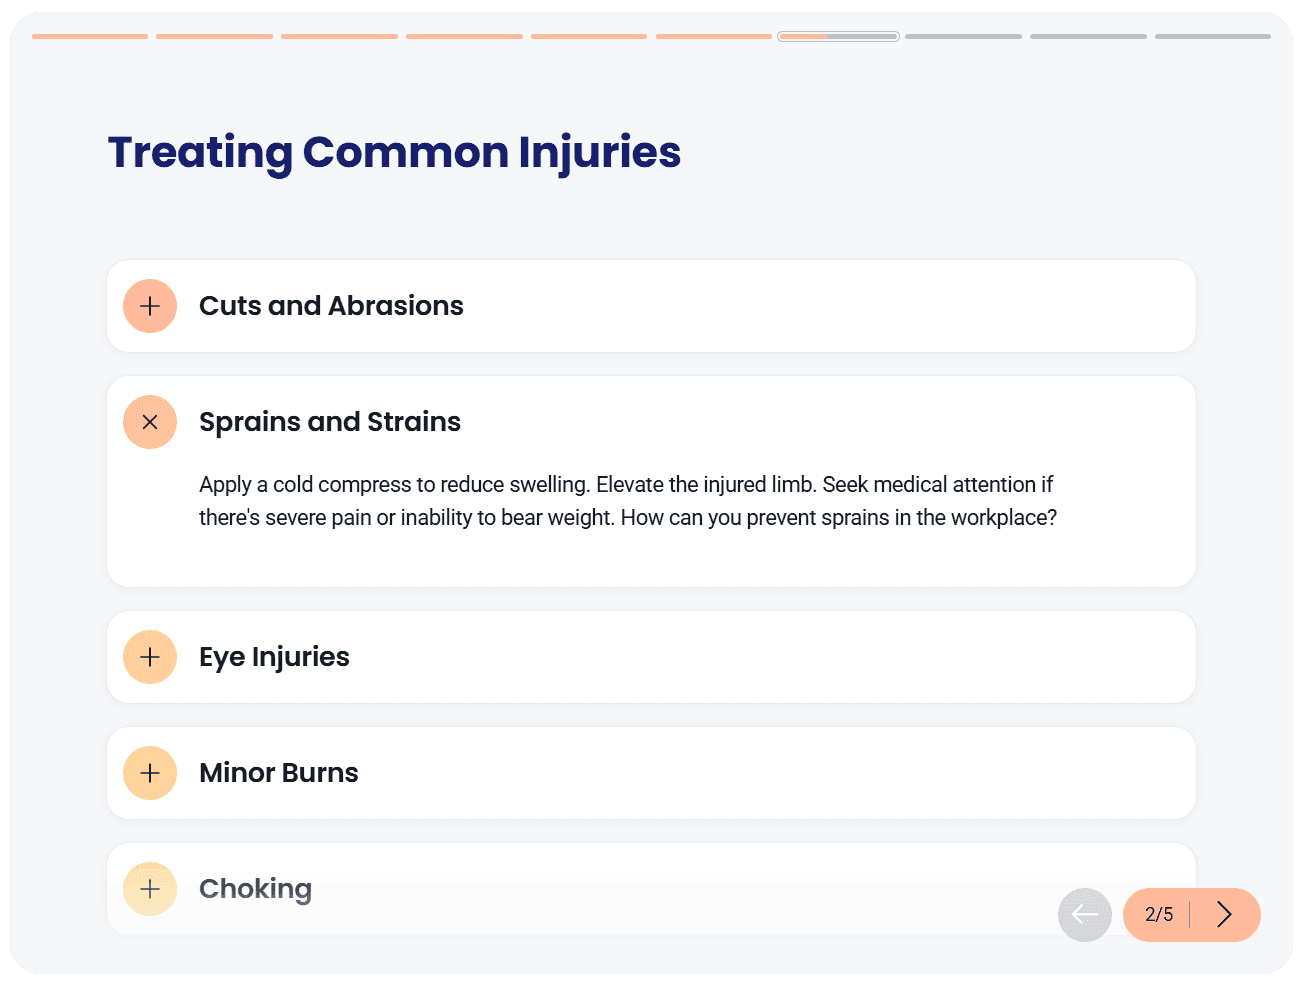Viewport: 1305px width, 985px height.
Task: Open the Cuts and Abrasions accordion heading
Action: coord(331,306)
